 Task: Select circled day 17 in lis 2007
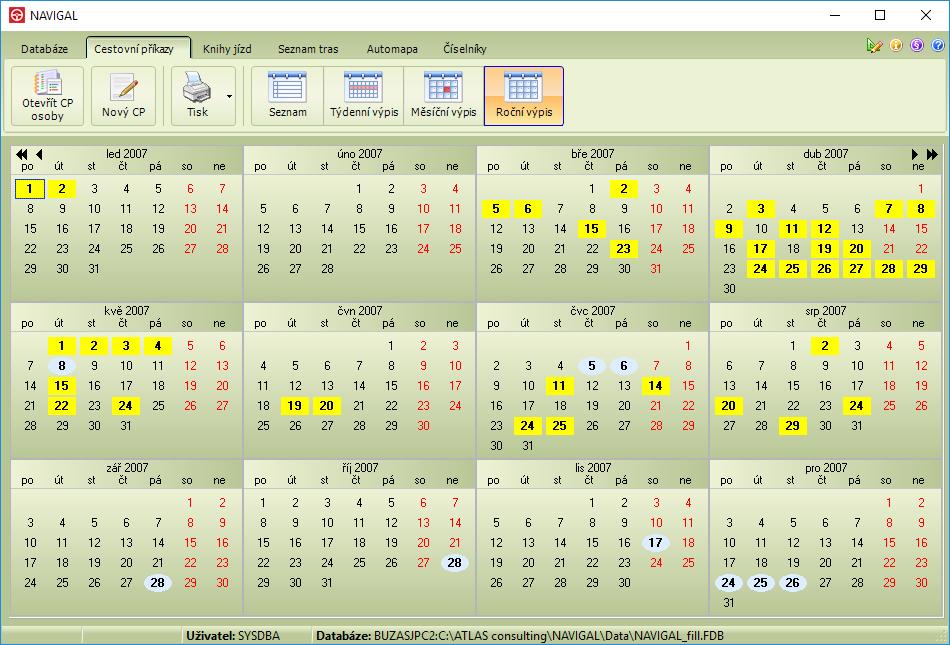click(x=656, y=543)
